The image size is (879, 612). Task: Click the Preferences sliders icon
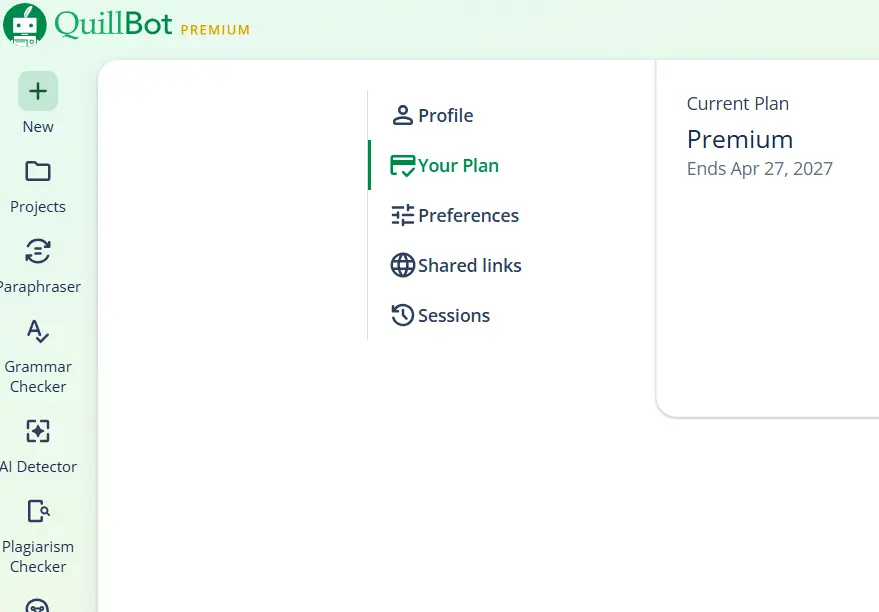pos(403,215)
